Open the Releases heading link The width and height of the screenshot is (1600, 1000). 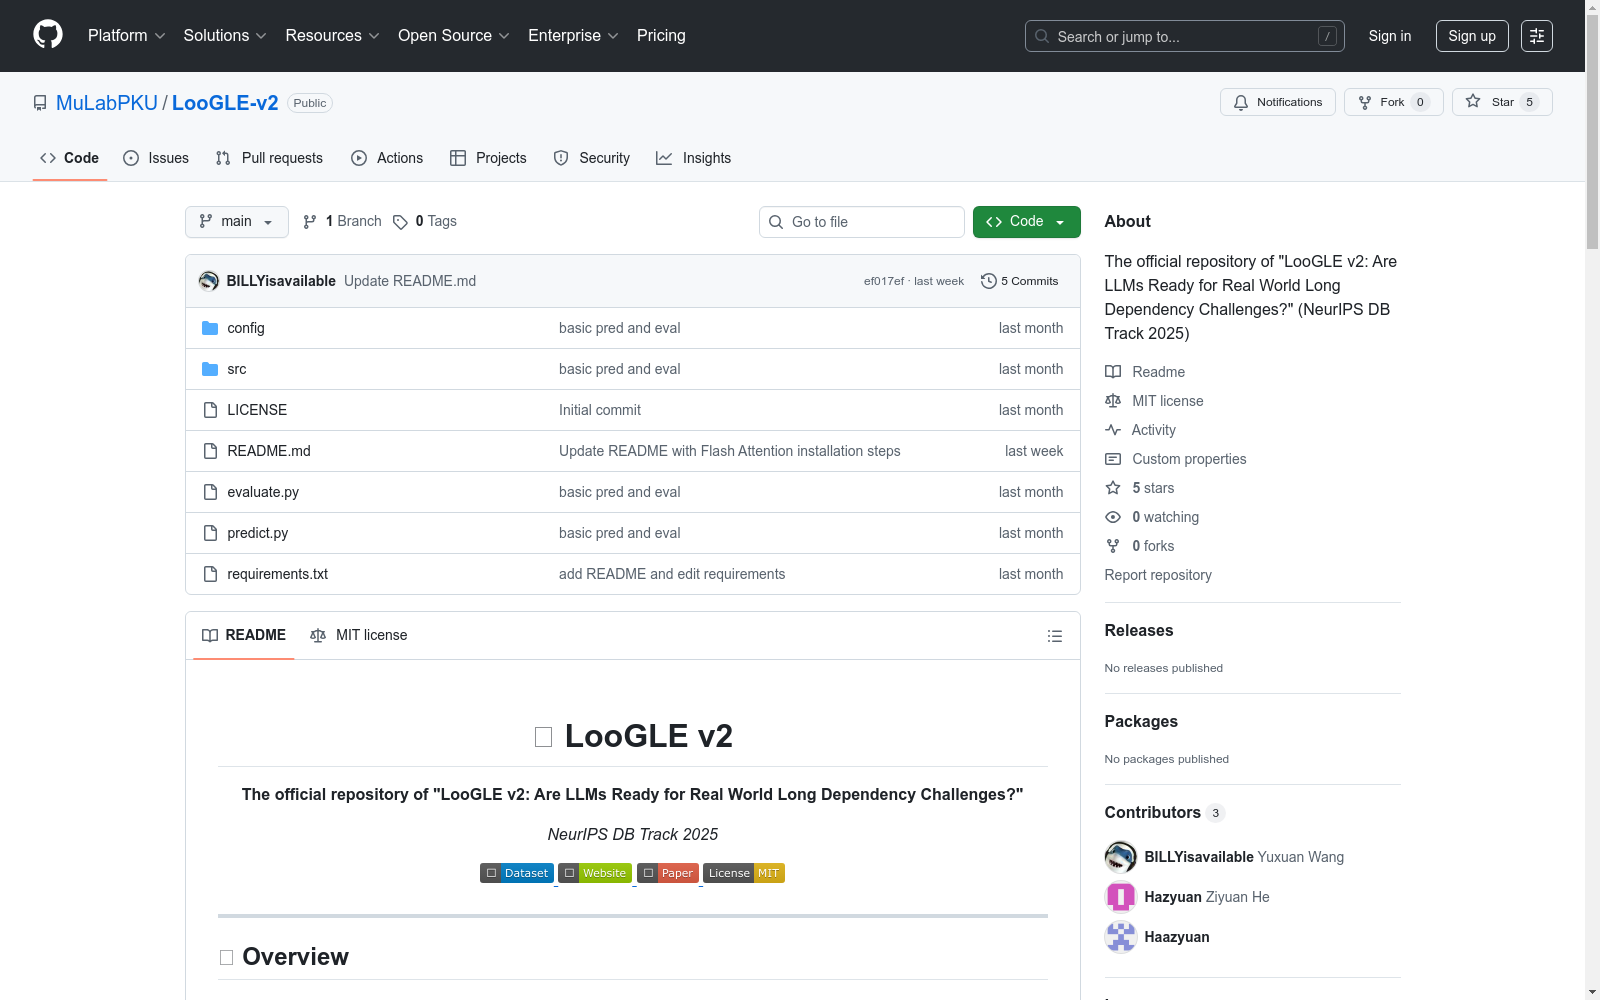(x=1139, y=630)
